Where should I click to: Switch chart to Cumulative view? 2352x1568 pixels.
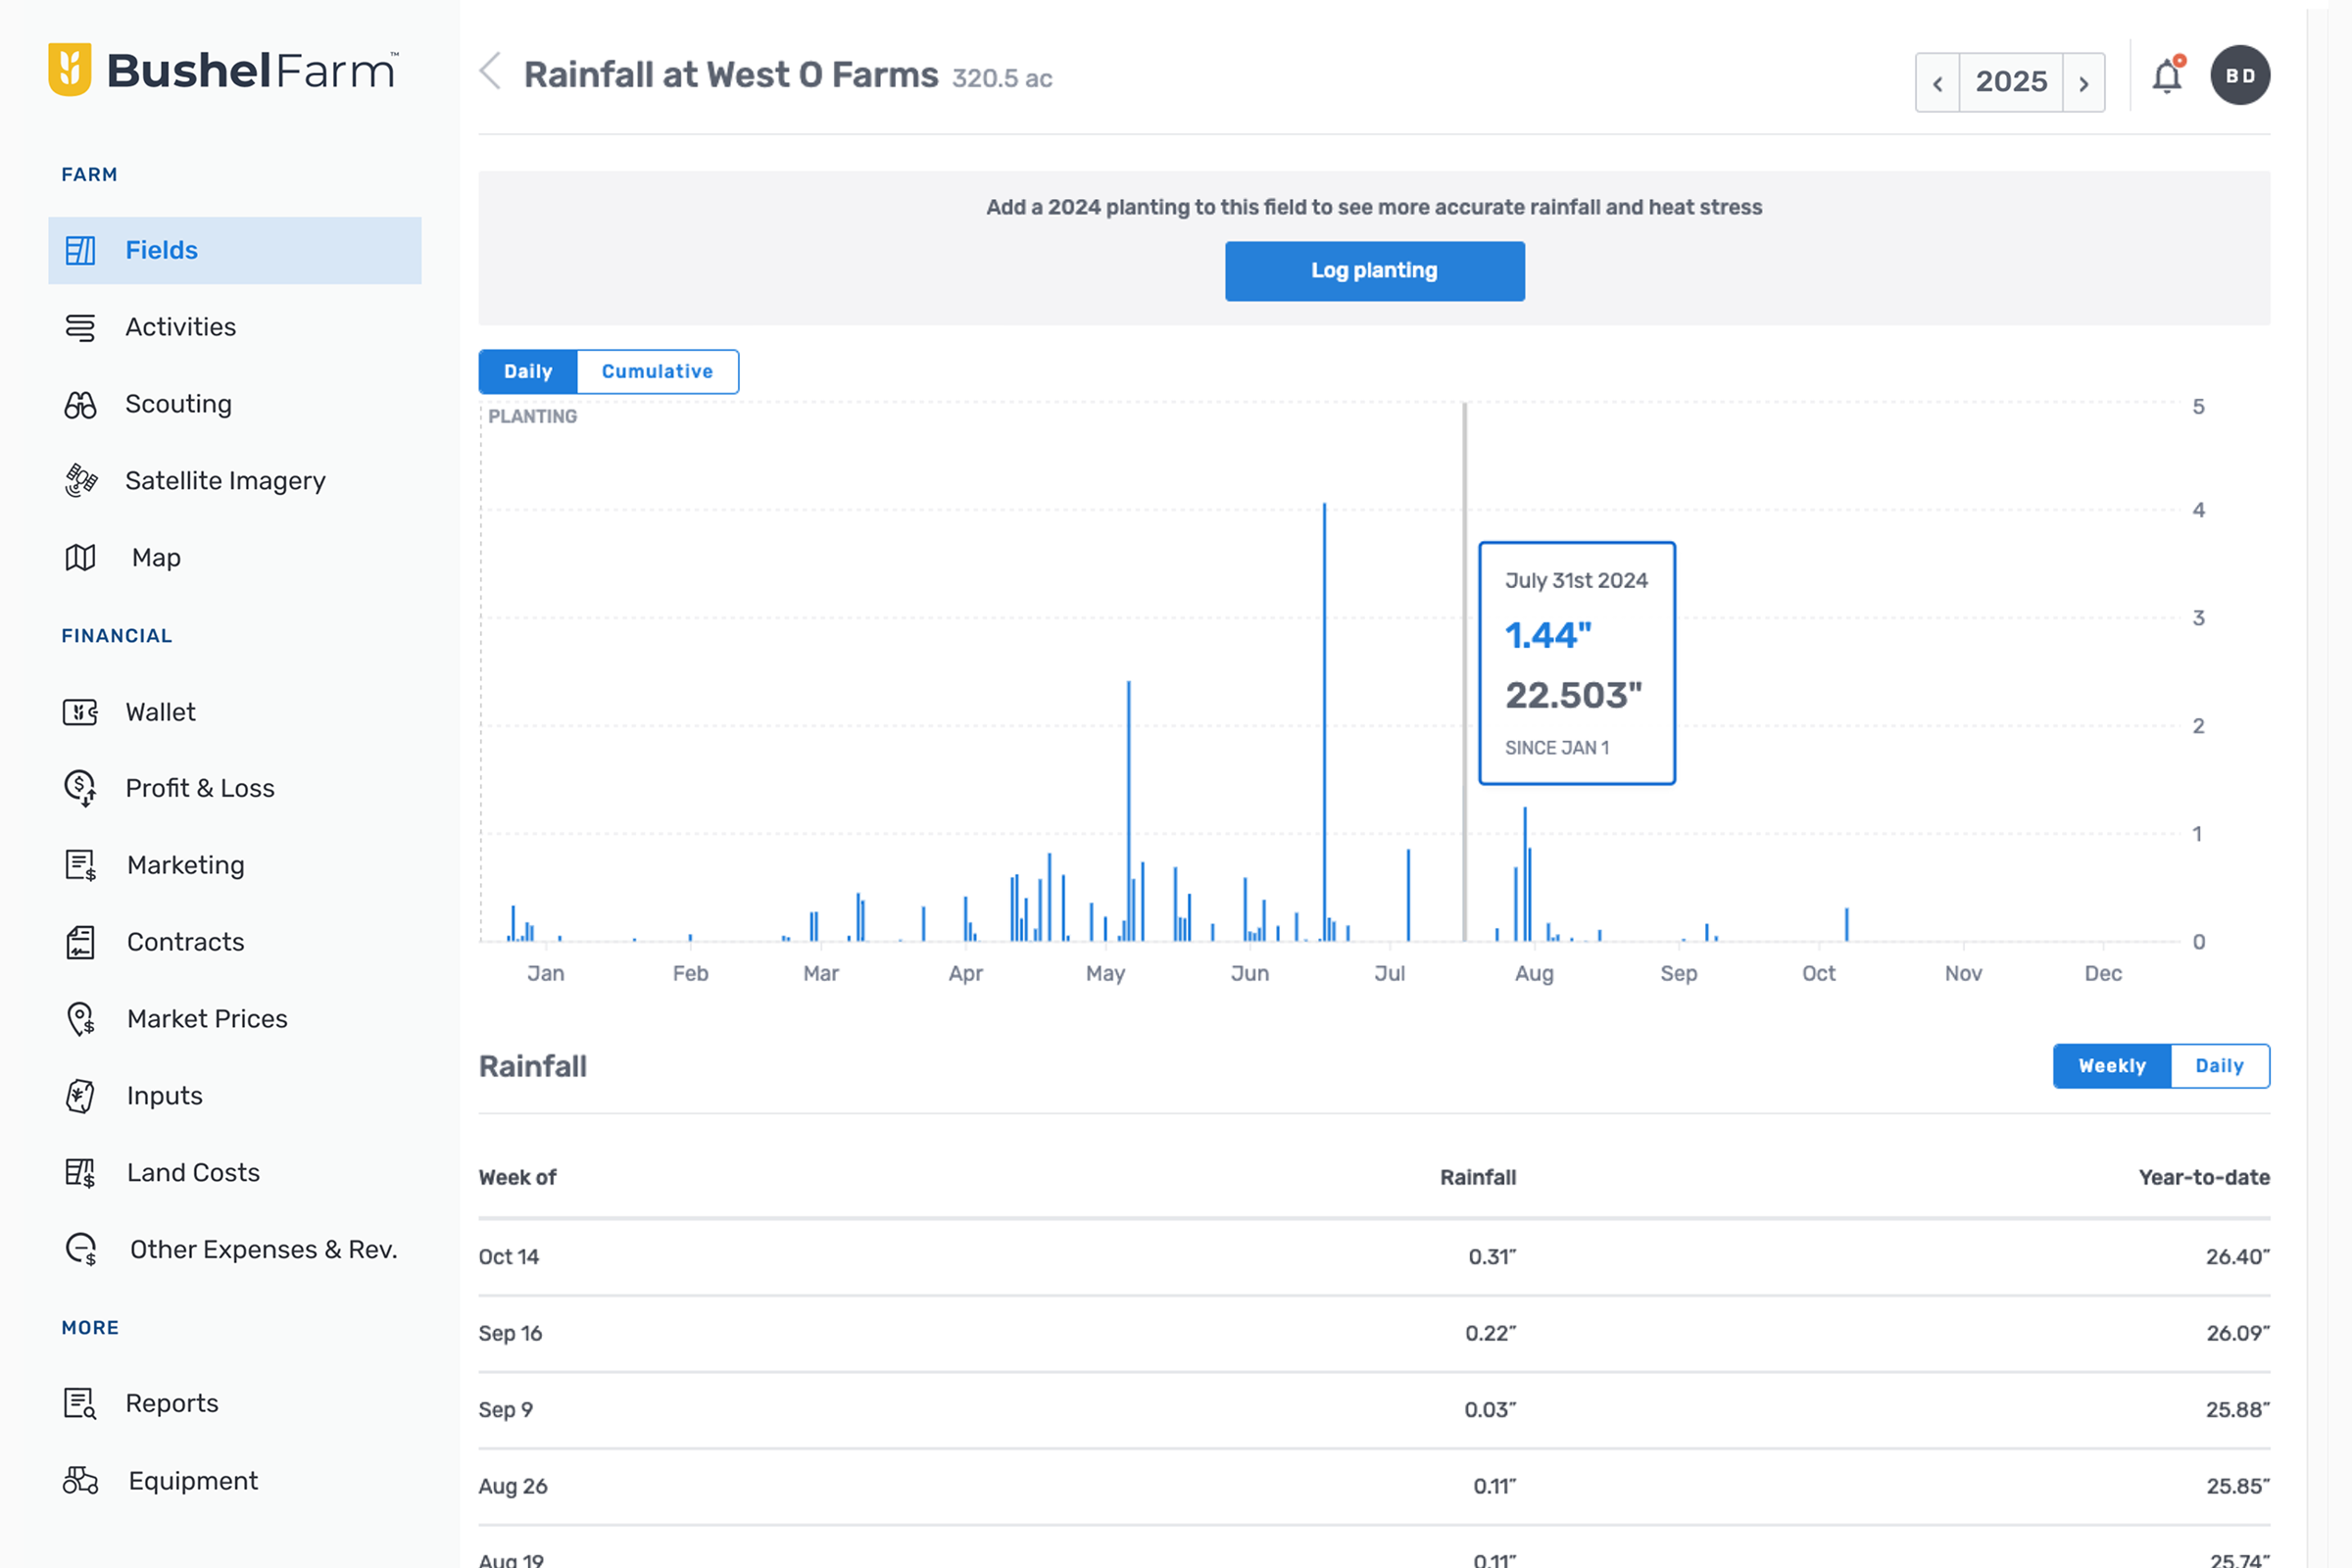tap(657, 372)
